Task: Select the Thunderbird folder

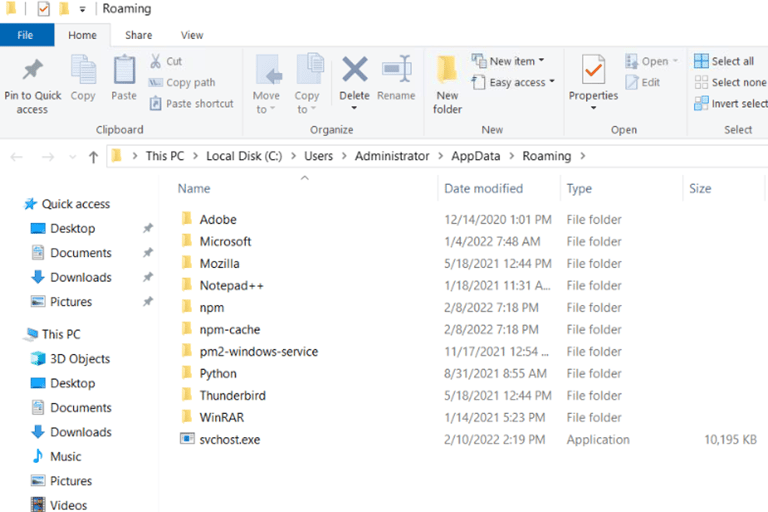Action: point(232,396)
